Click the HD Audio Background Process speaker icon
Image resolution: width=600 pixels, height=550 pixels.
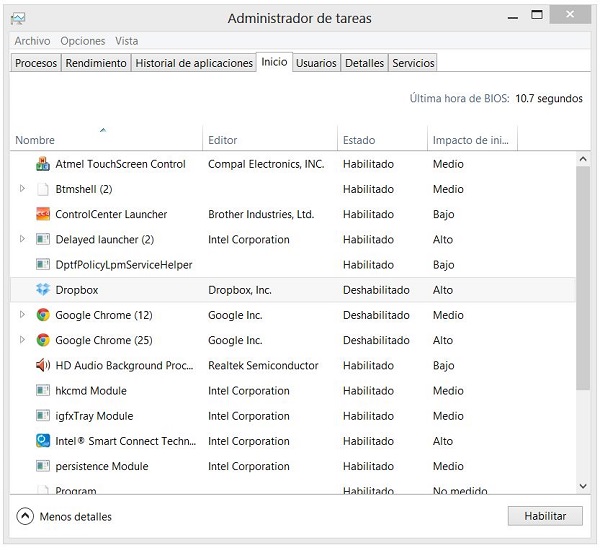pyautogui.click(x=43, y=365)
